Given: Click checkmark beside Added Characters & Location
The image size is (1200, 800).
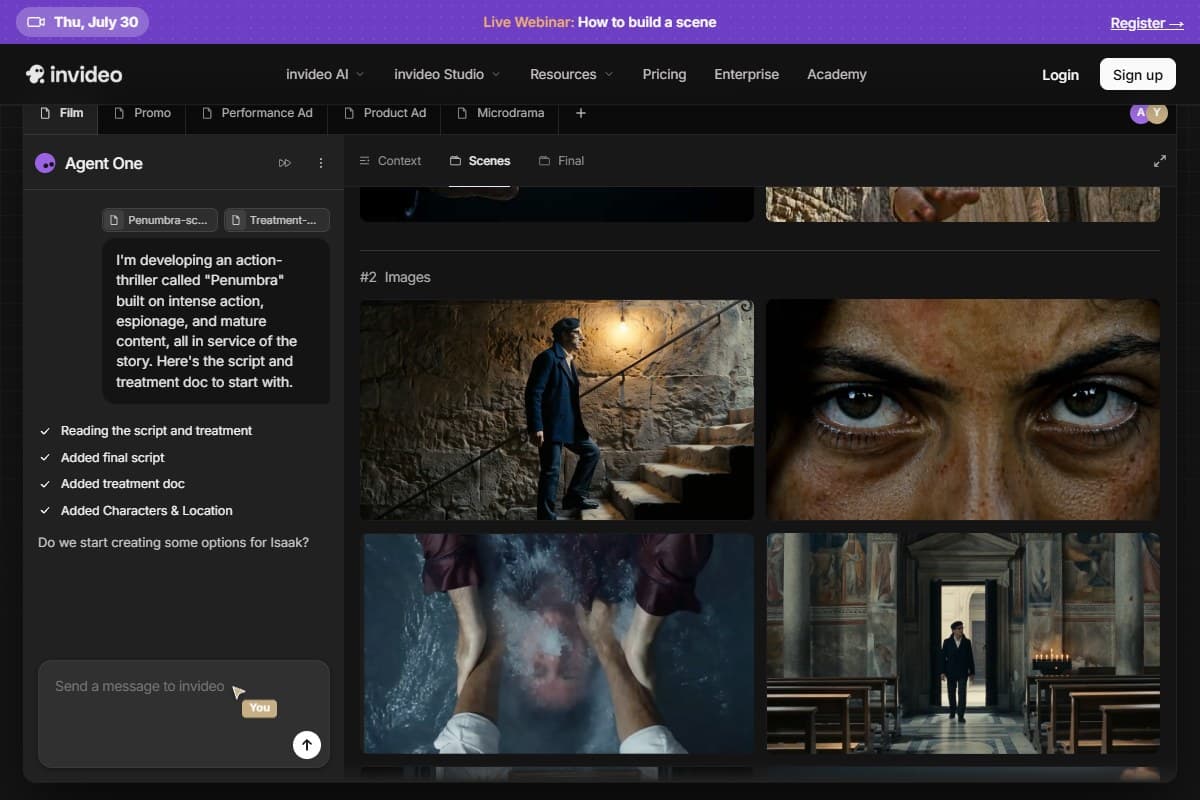Looking at the screenshot, I should click(x=45, y=510).
